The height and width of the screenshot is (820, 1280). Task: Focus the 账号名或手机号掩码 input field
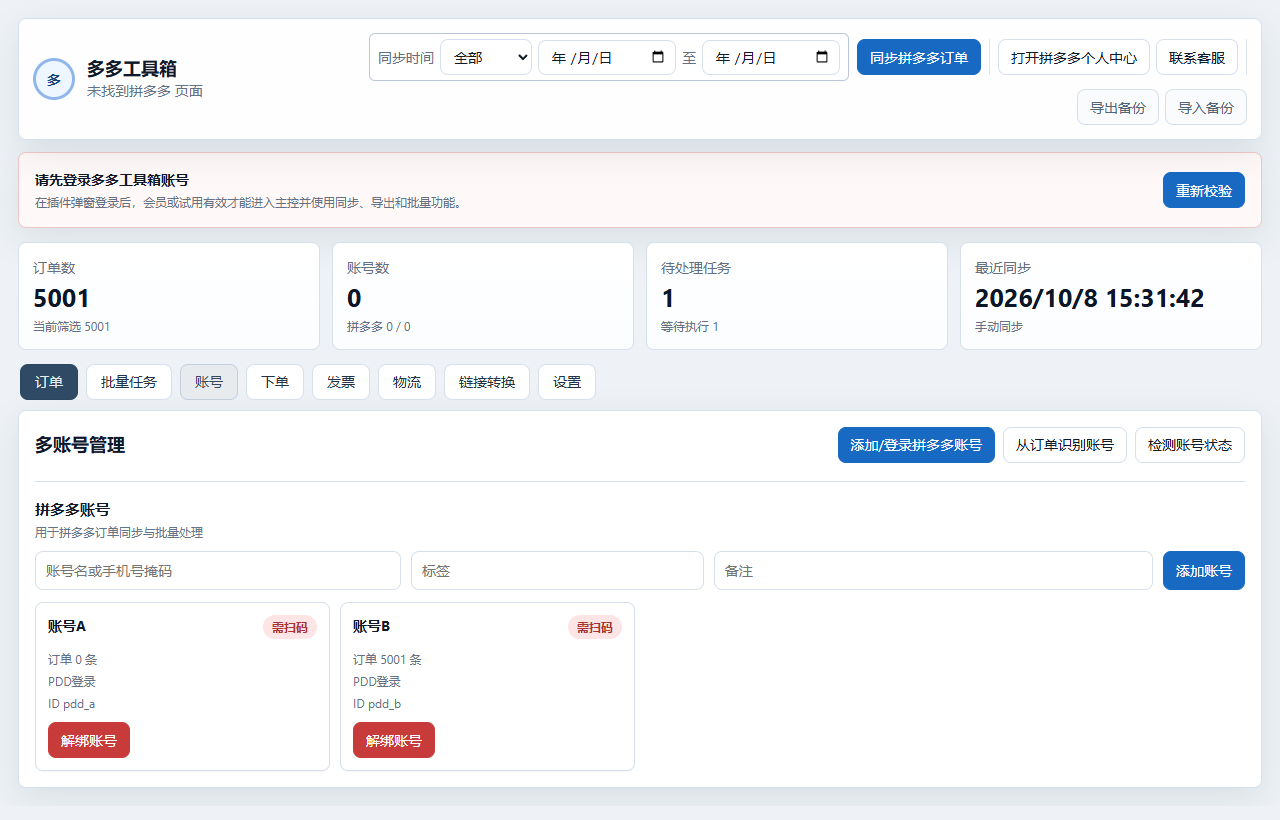point(218,571)
